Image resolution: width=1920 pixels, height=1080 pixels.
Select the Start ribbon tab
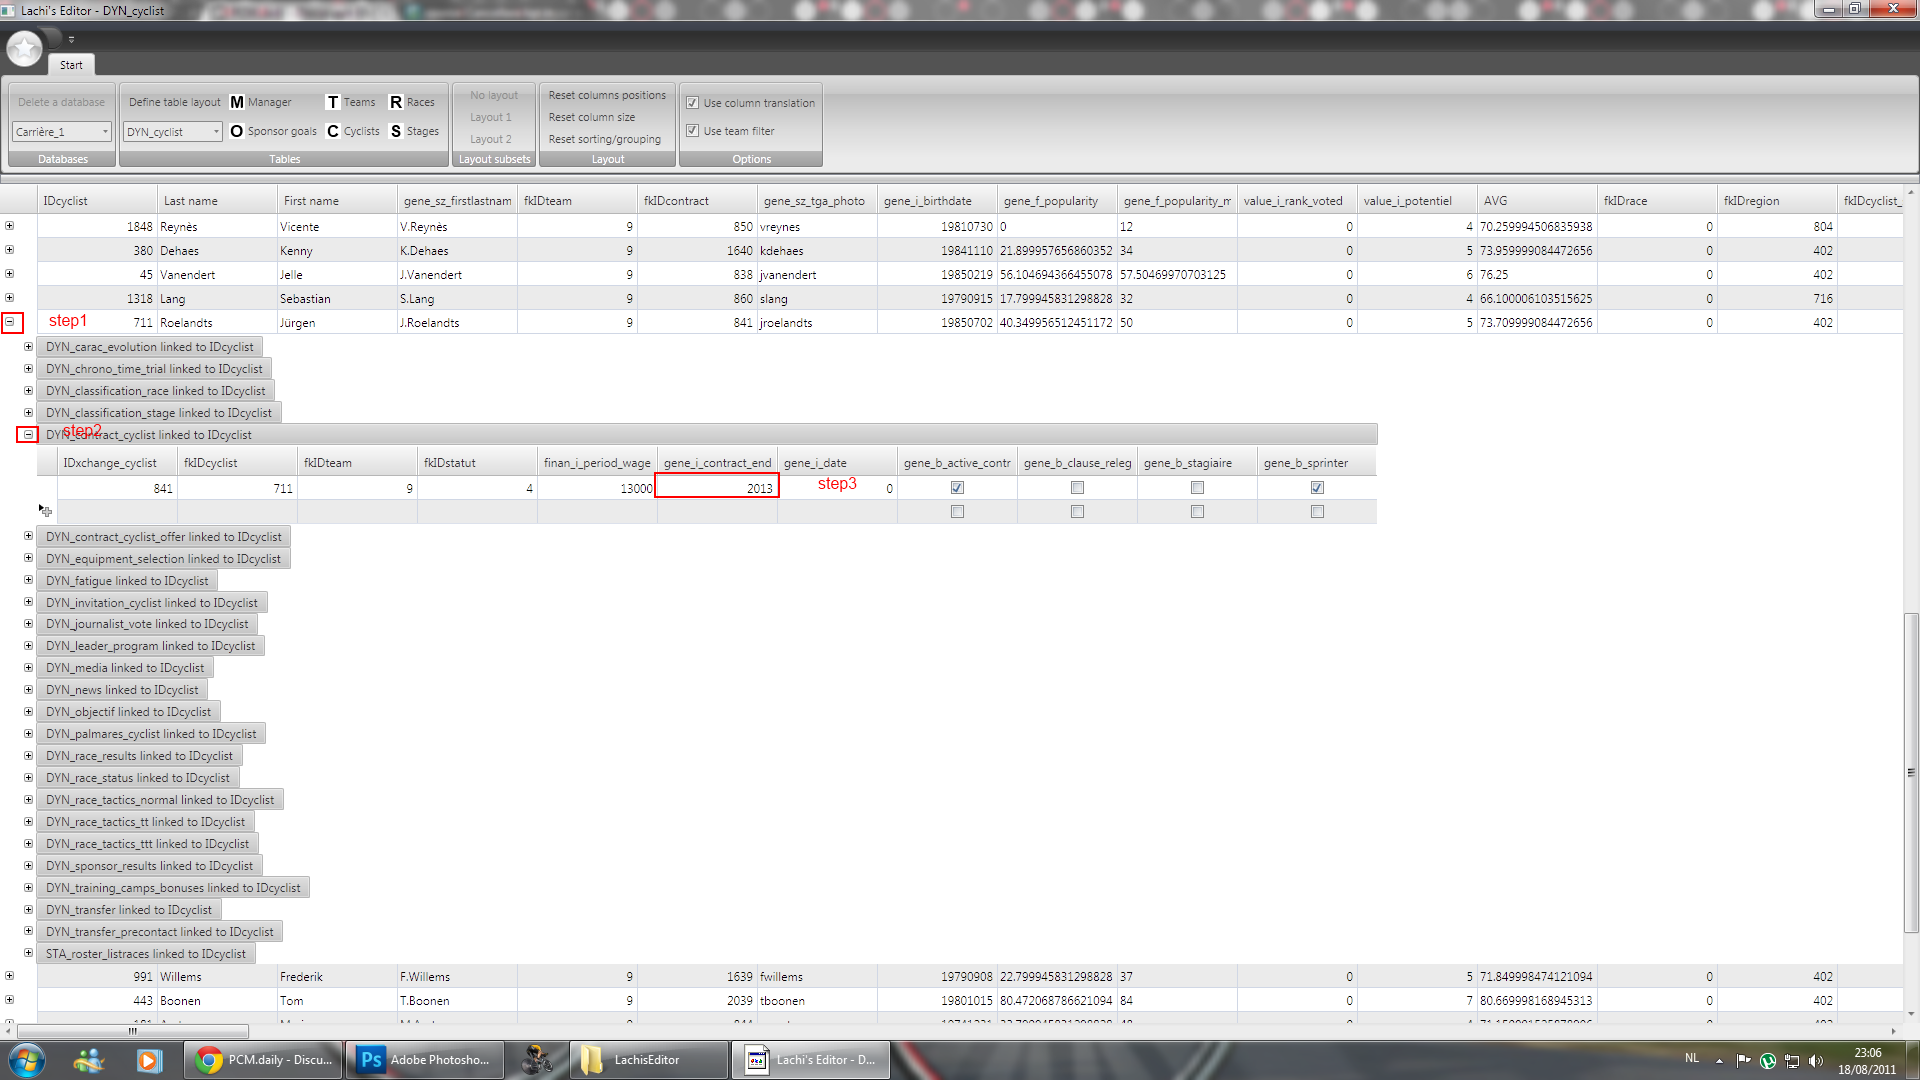point(71,65)
